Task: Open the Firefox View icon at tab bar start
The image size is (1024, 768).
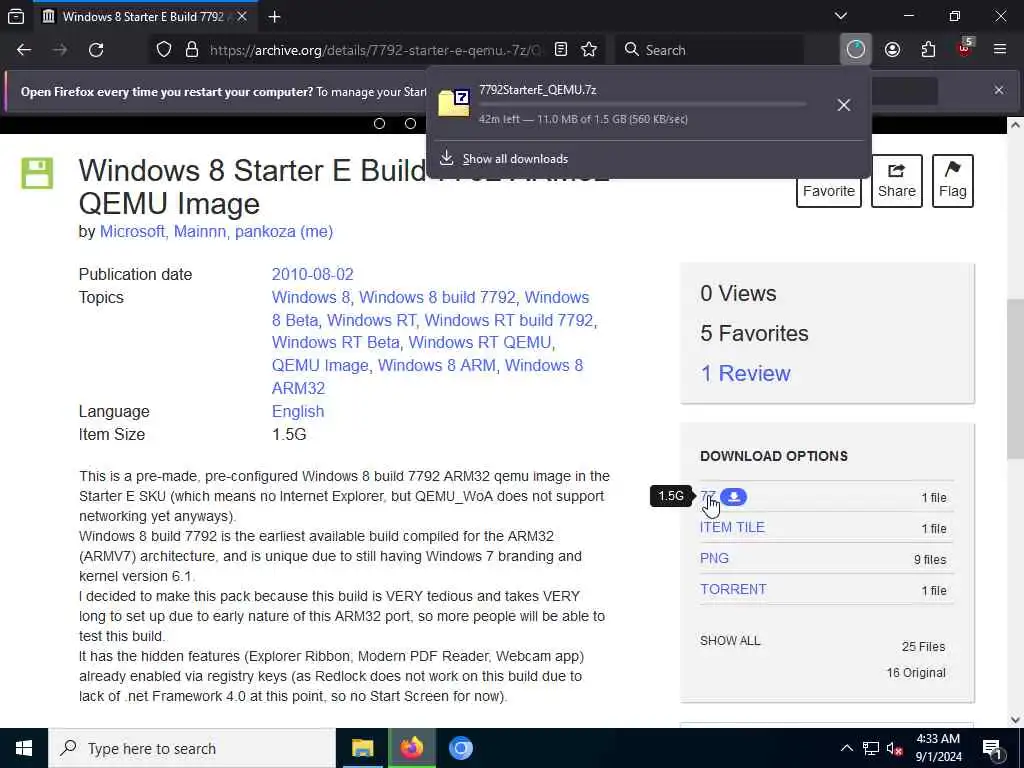Action: (x=16, y=16)
